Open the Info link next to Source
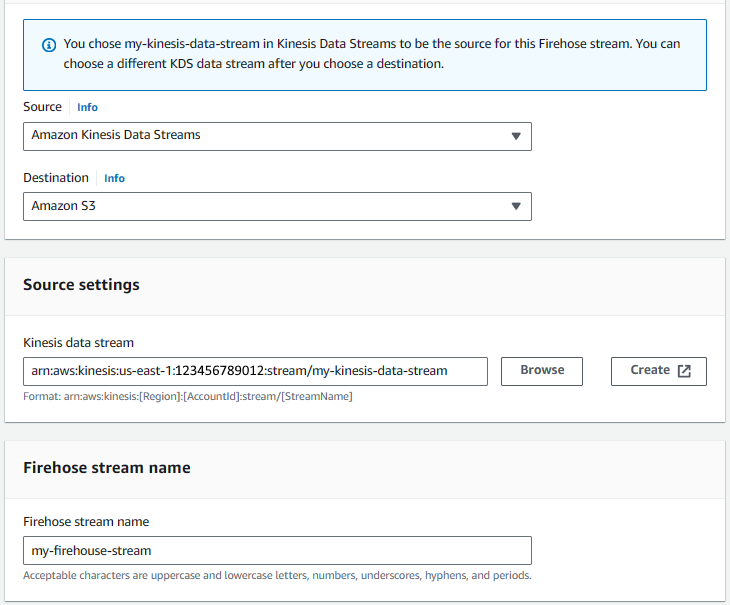Screen dimensions: 730x605 click(x=87, y=107)
